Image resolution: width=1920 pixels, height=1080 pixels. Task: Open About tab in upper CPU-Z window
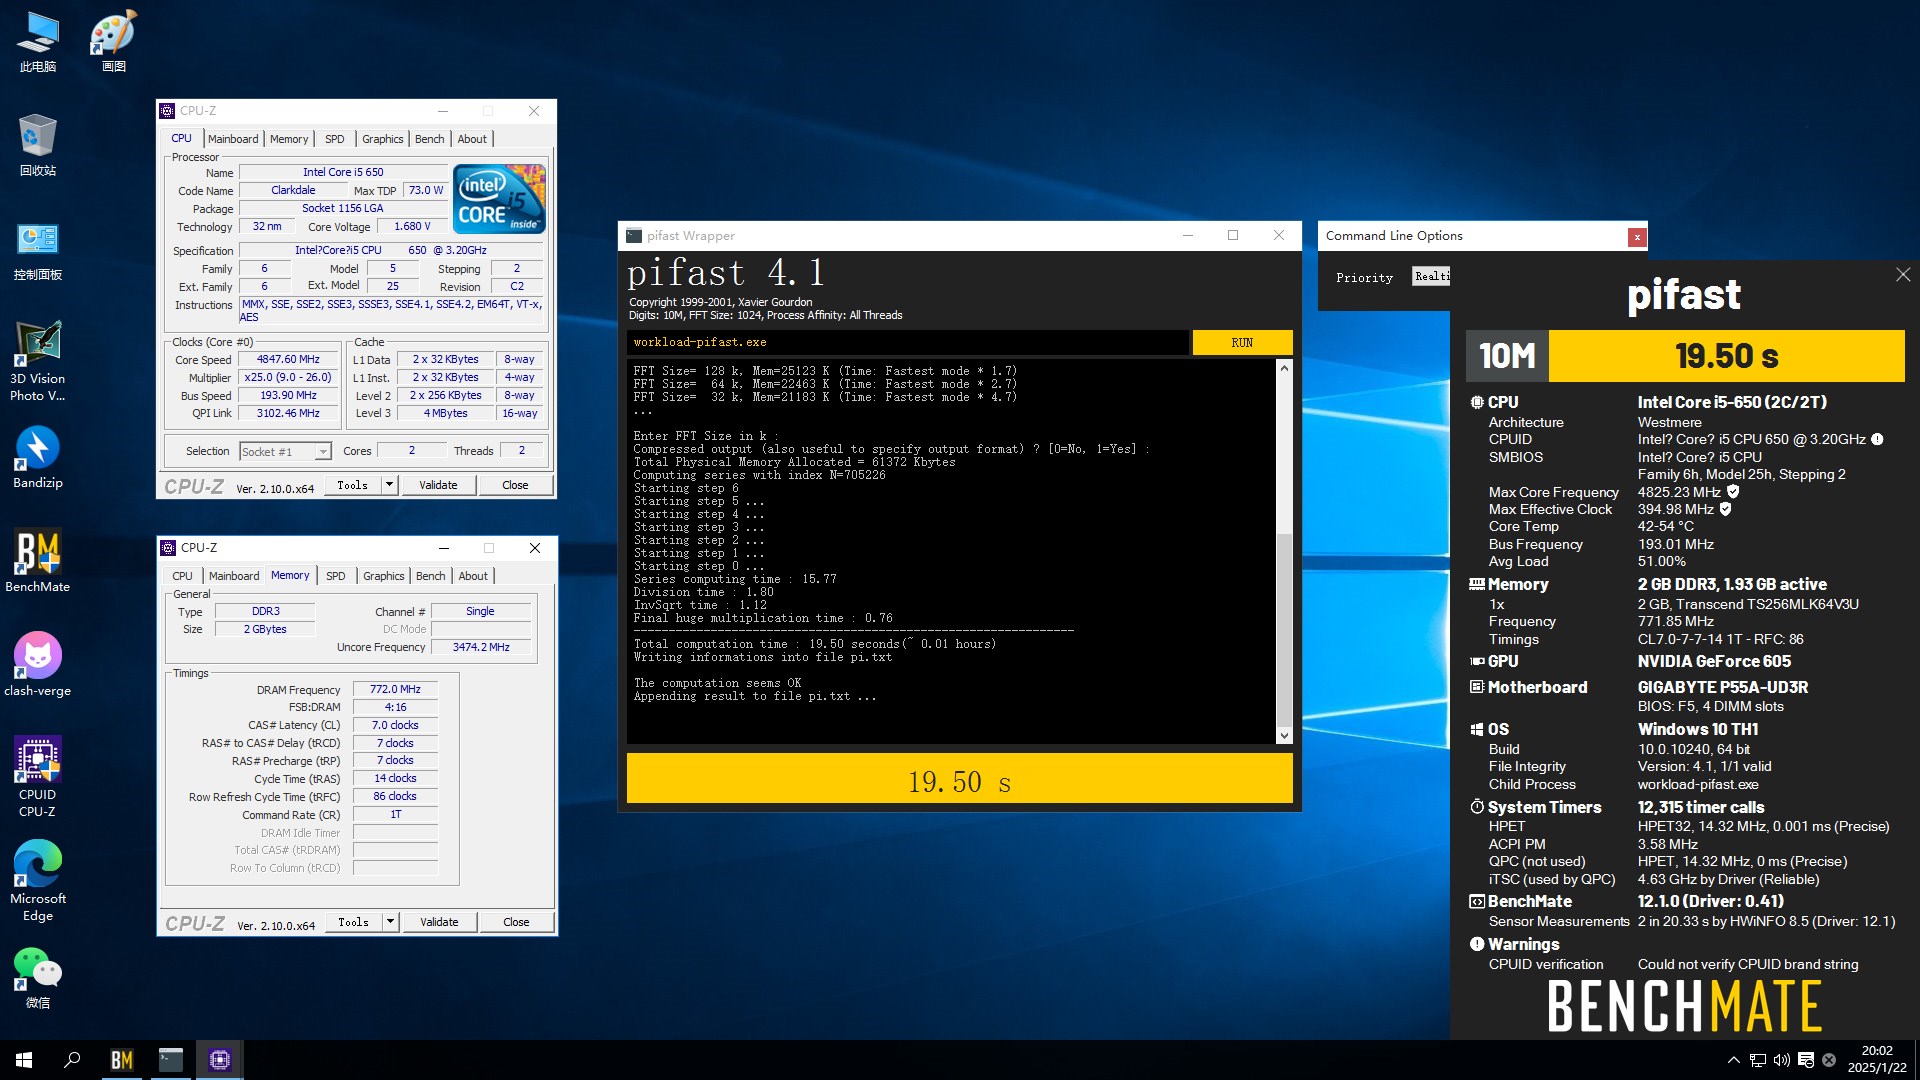[x=473, y=139]
